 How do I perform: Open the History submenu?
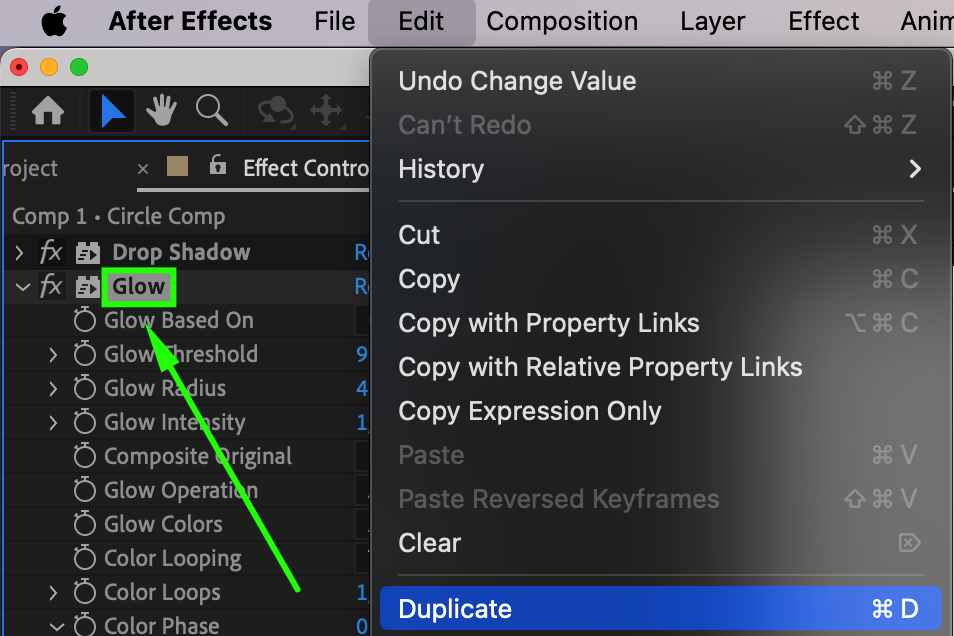click(x=441, y=169)
